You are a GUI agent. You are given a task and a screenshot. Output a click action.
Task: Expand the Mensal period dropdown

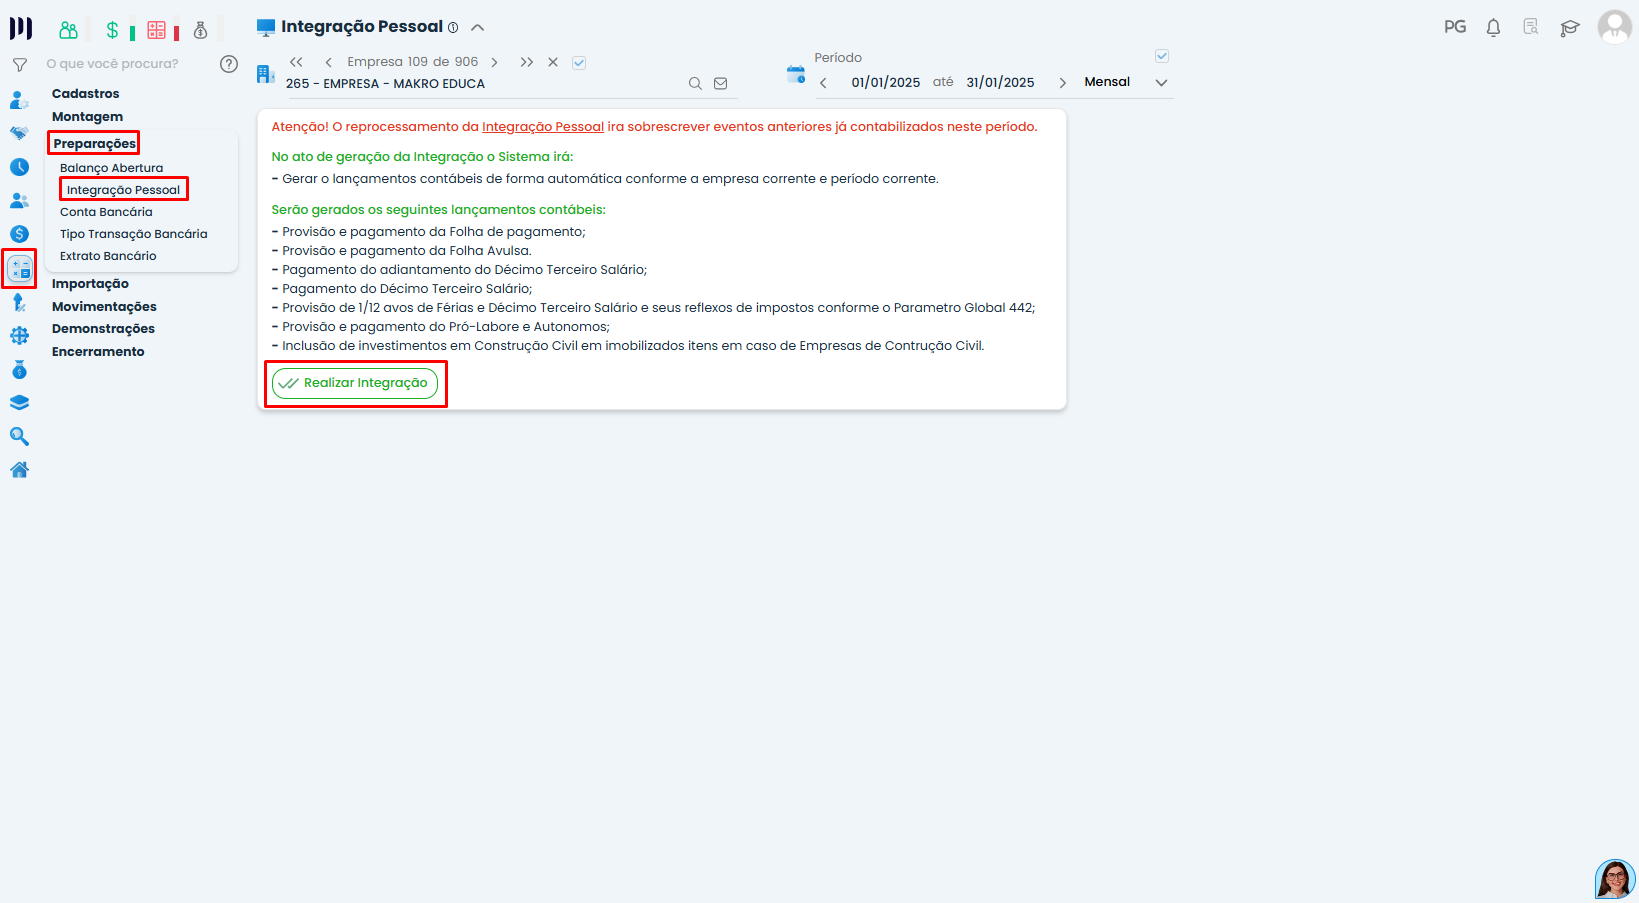pos(1161,83)
